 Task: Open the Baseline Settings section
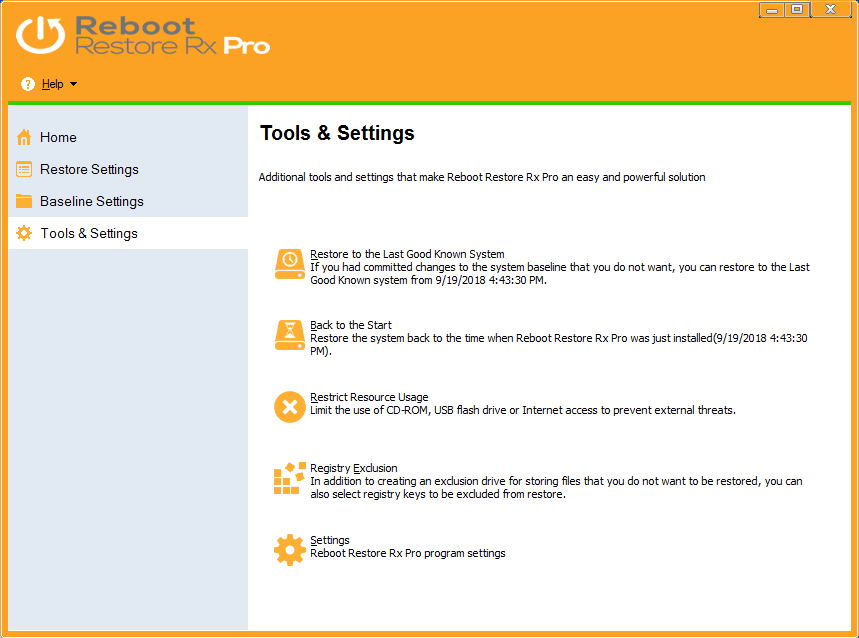[91, 201]
